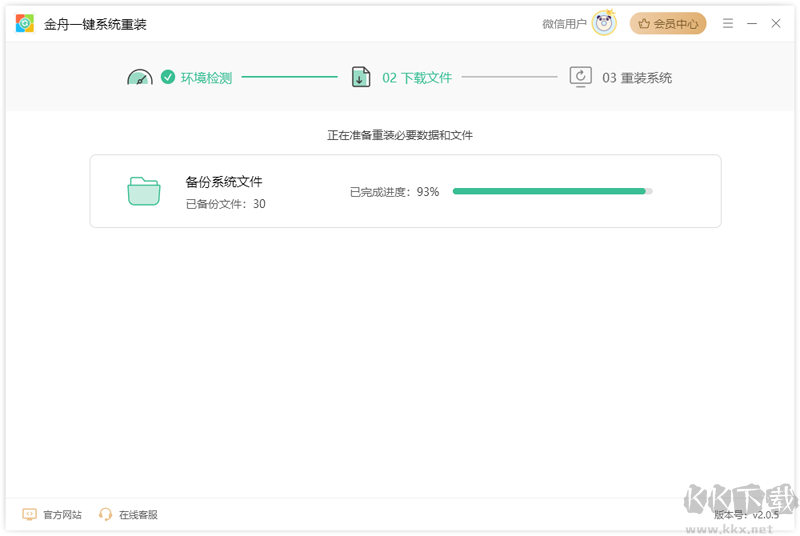Select the 02 下载文件 step
800x536 pixels.
pos(417,78)
